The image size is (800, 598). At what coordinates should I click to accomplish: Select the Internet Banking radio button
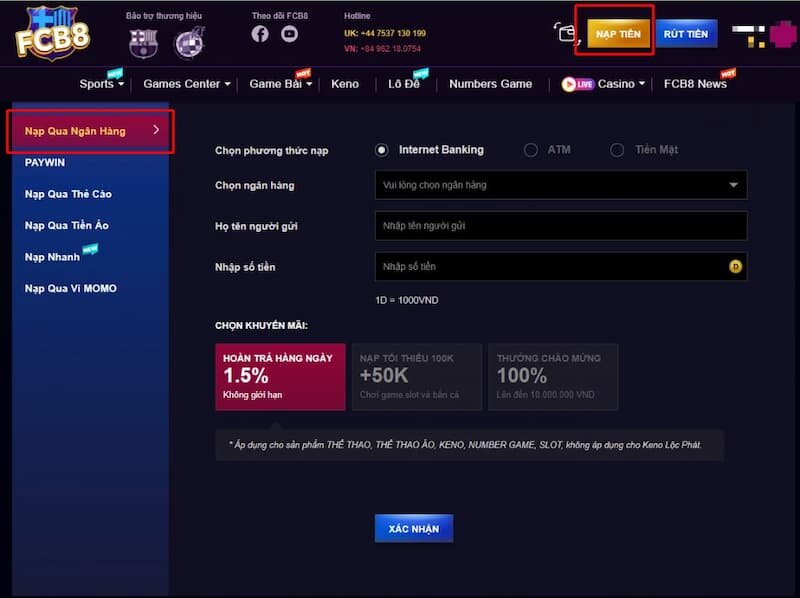[x=382, y=150]
